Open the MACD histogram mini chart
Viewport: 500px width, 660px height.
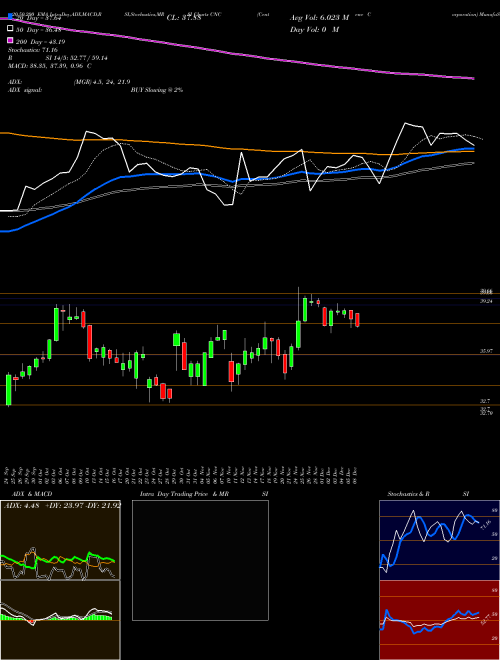click(x=60, y=620)
